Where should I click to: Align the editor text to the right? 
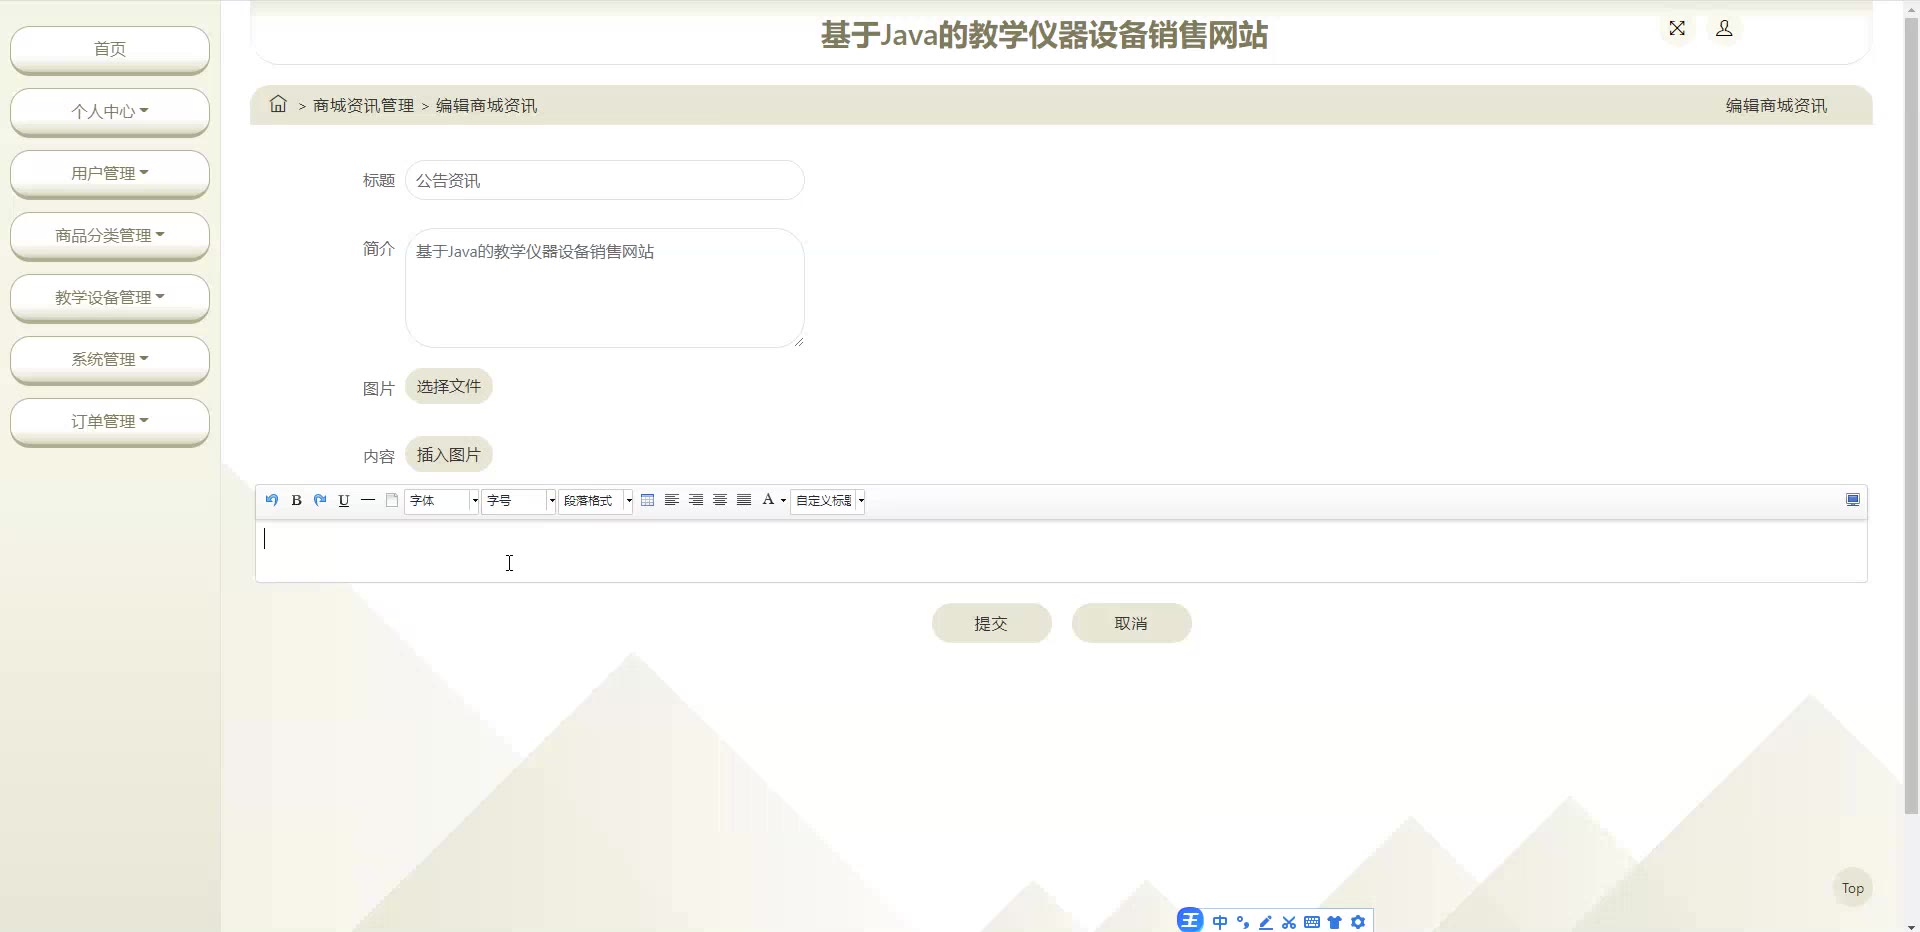click(x=696, y=500)
